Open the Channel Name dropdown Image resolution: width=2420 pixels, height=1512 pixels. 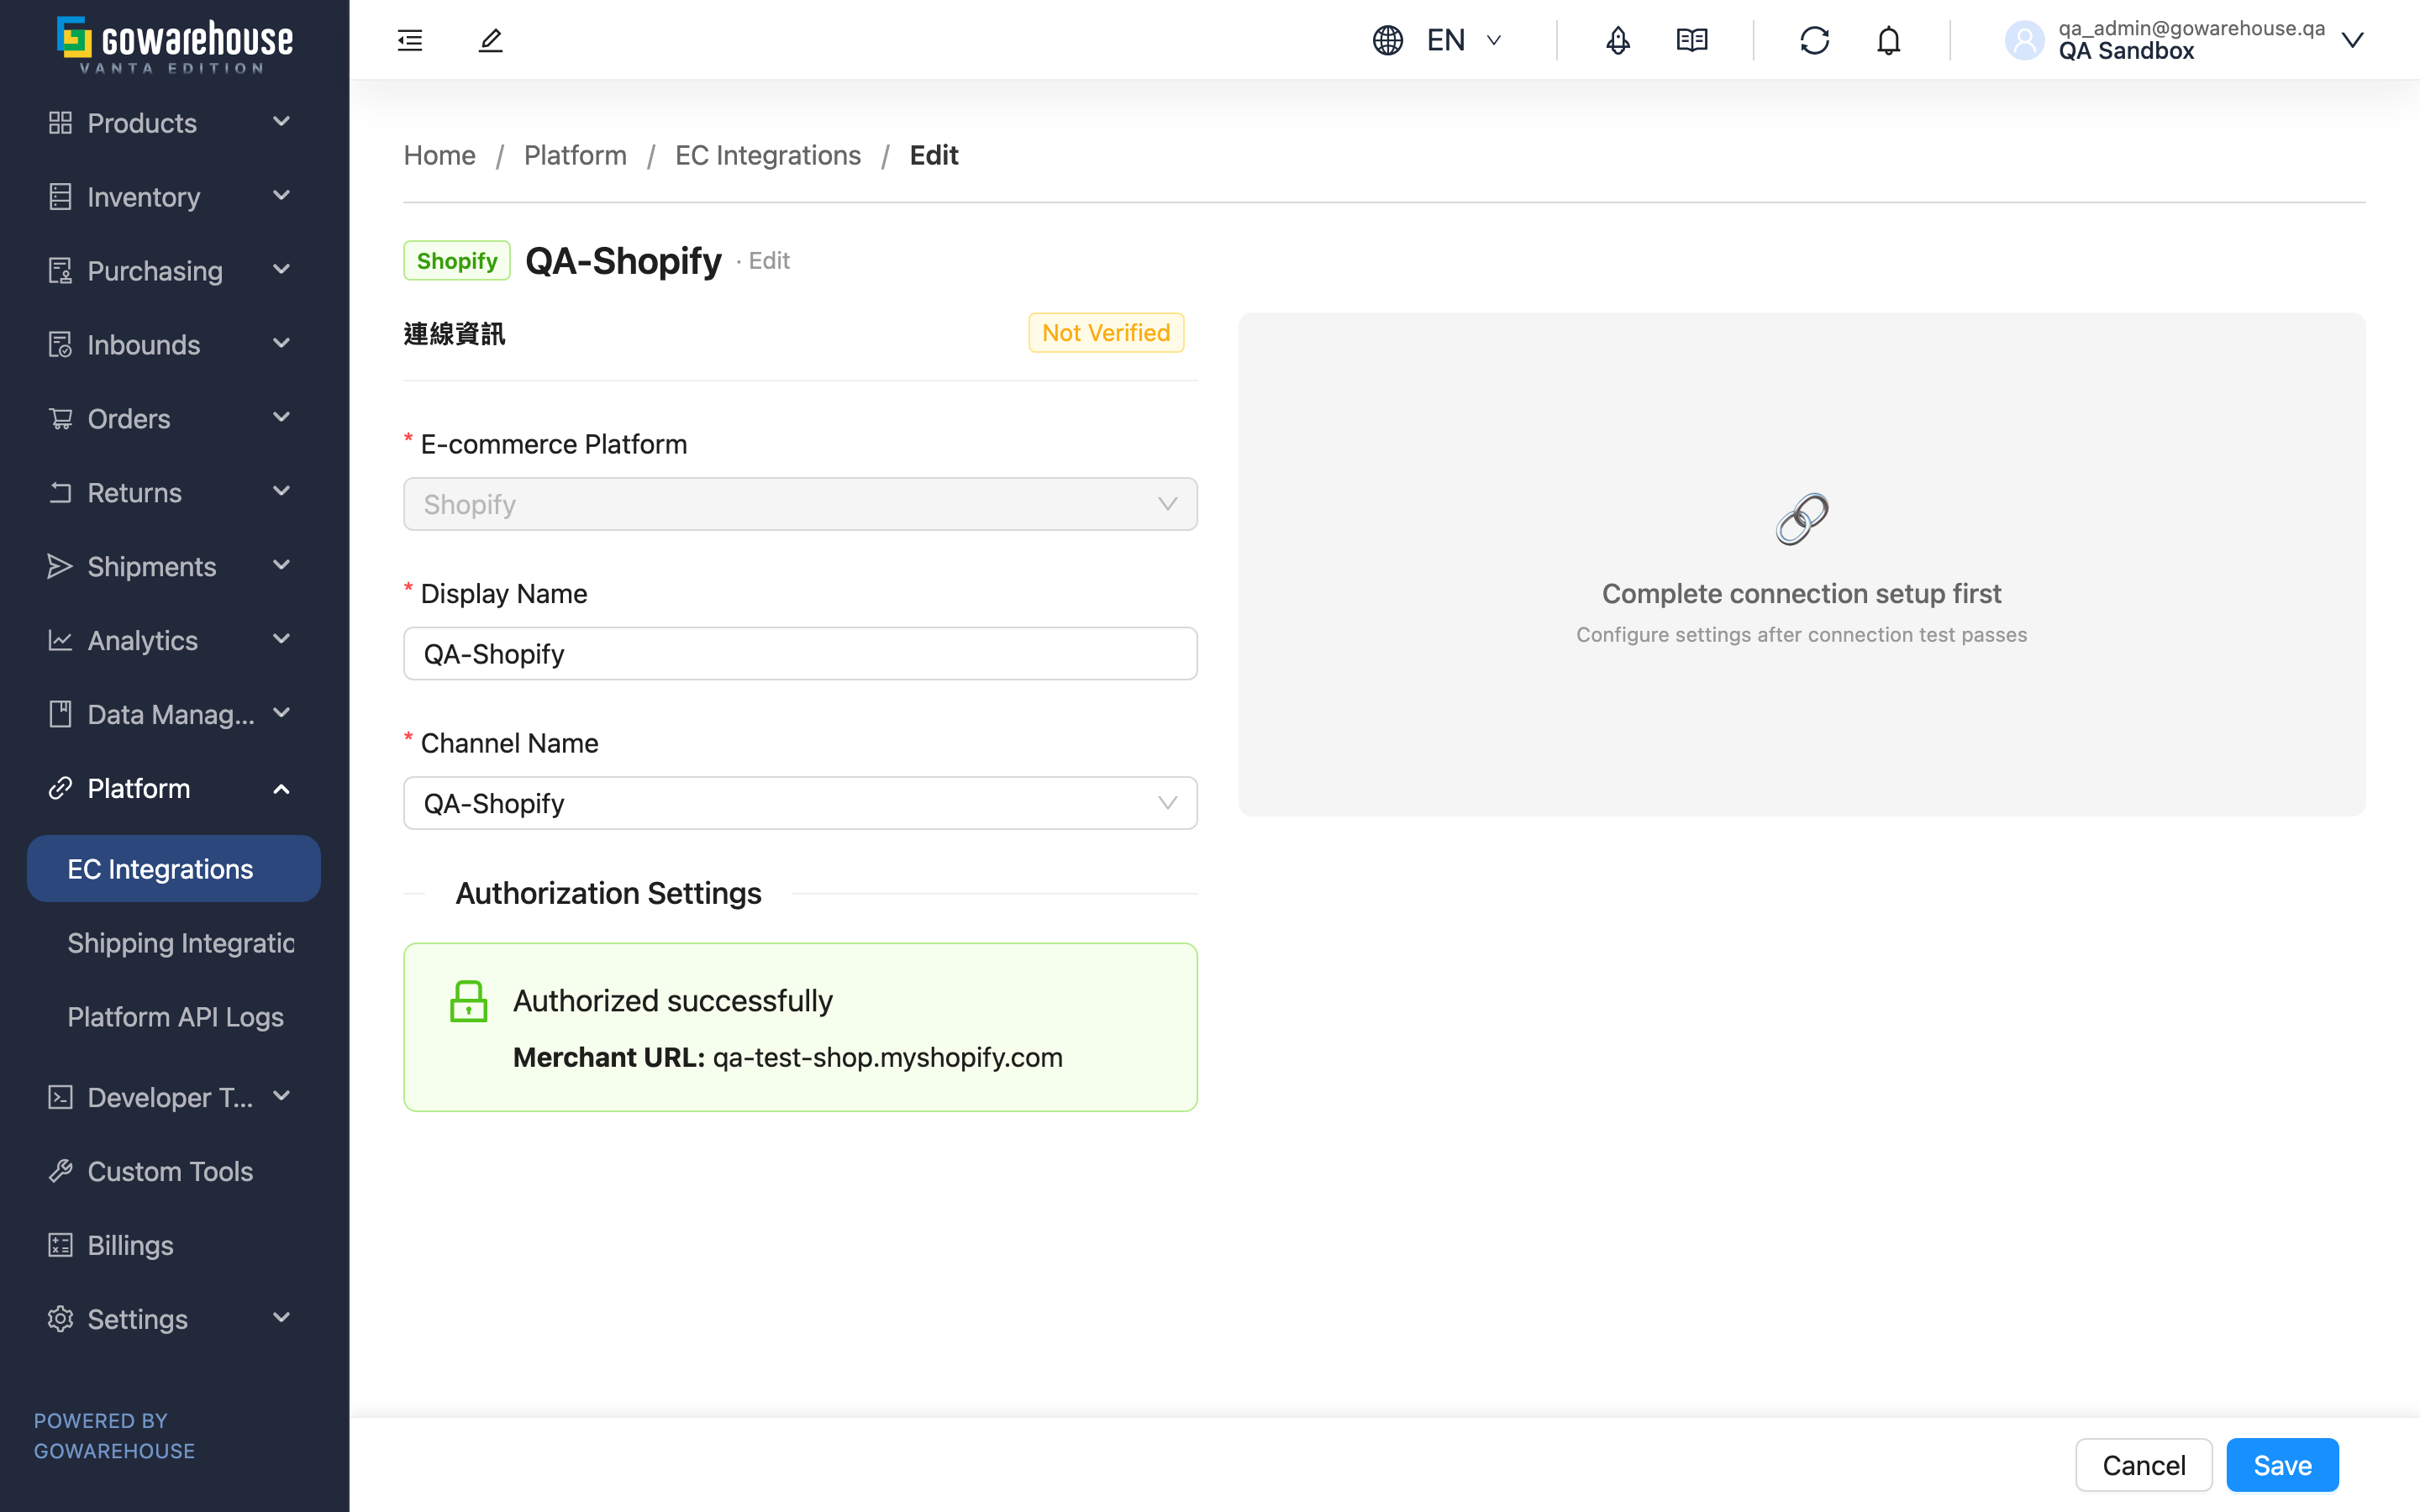click(x=800, y=803)
